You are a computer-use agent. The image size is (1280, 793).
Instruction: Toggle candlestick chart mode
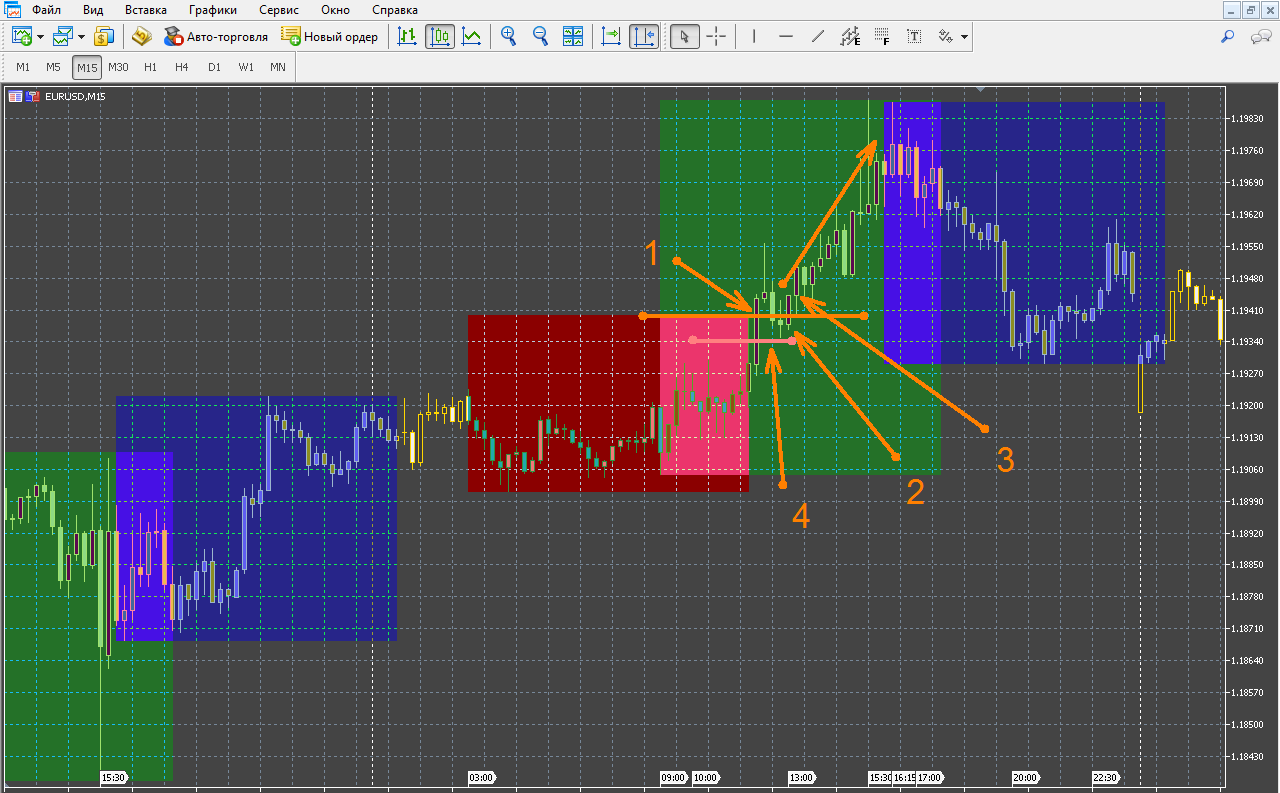tap(440, 37)
